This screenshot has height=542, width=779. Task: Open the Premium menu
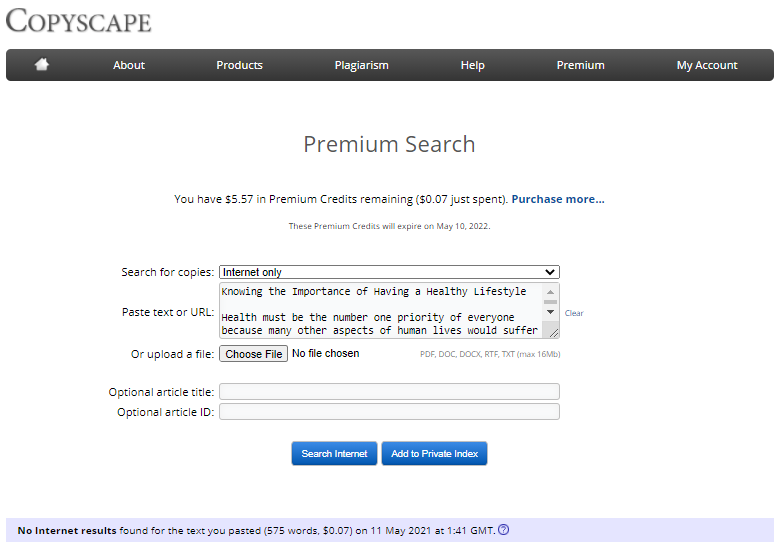[x=580, y=65]
